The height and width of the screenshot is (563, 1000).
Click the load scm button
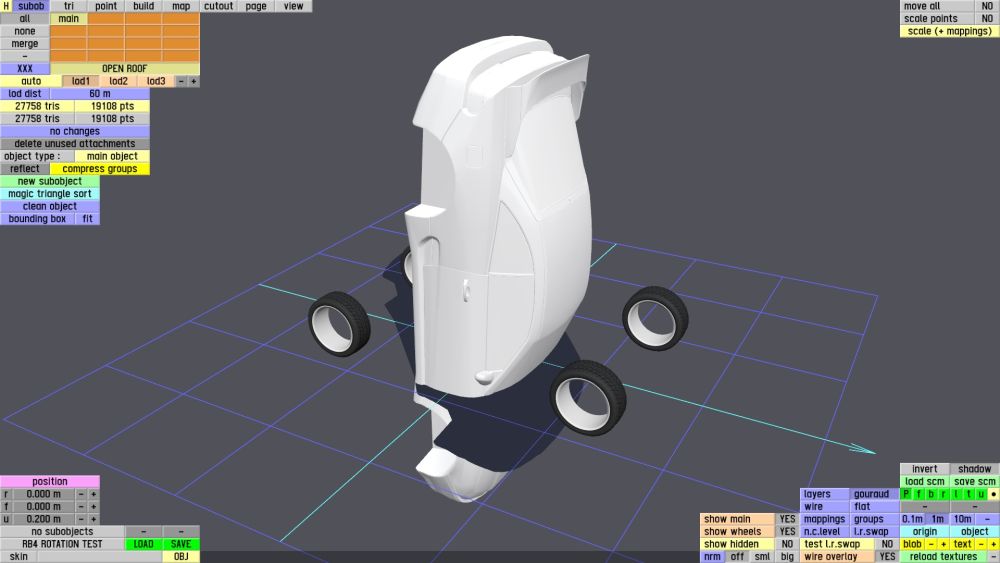[x=925, y=481]
